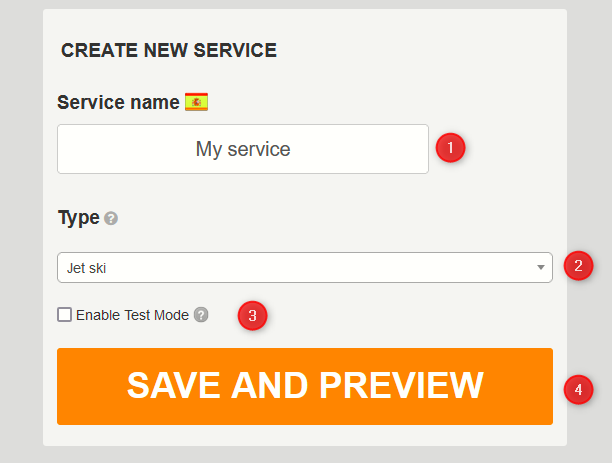Click the word SAVE on orange button
The height and width of the screenshot is (463, 612).
(x=173, y=385)
